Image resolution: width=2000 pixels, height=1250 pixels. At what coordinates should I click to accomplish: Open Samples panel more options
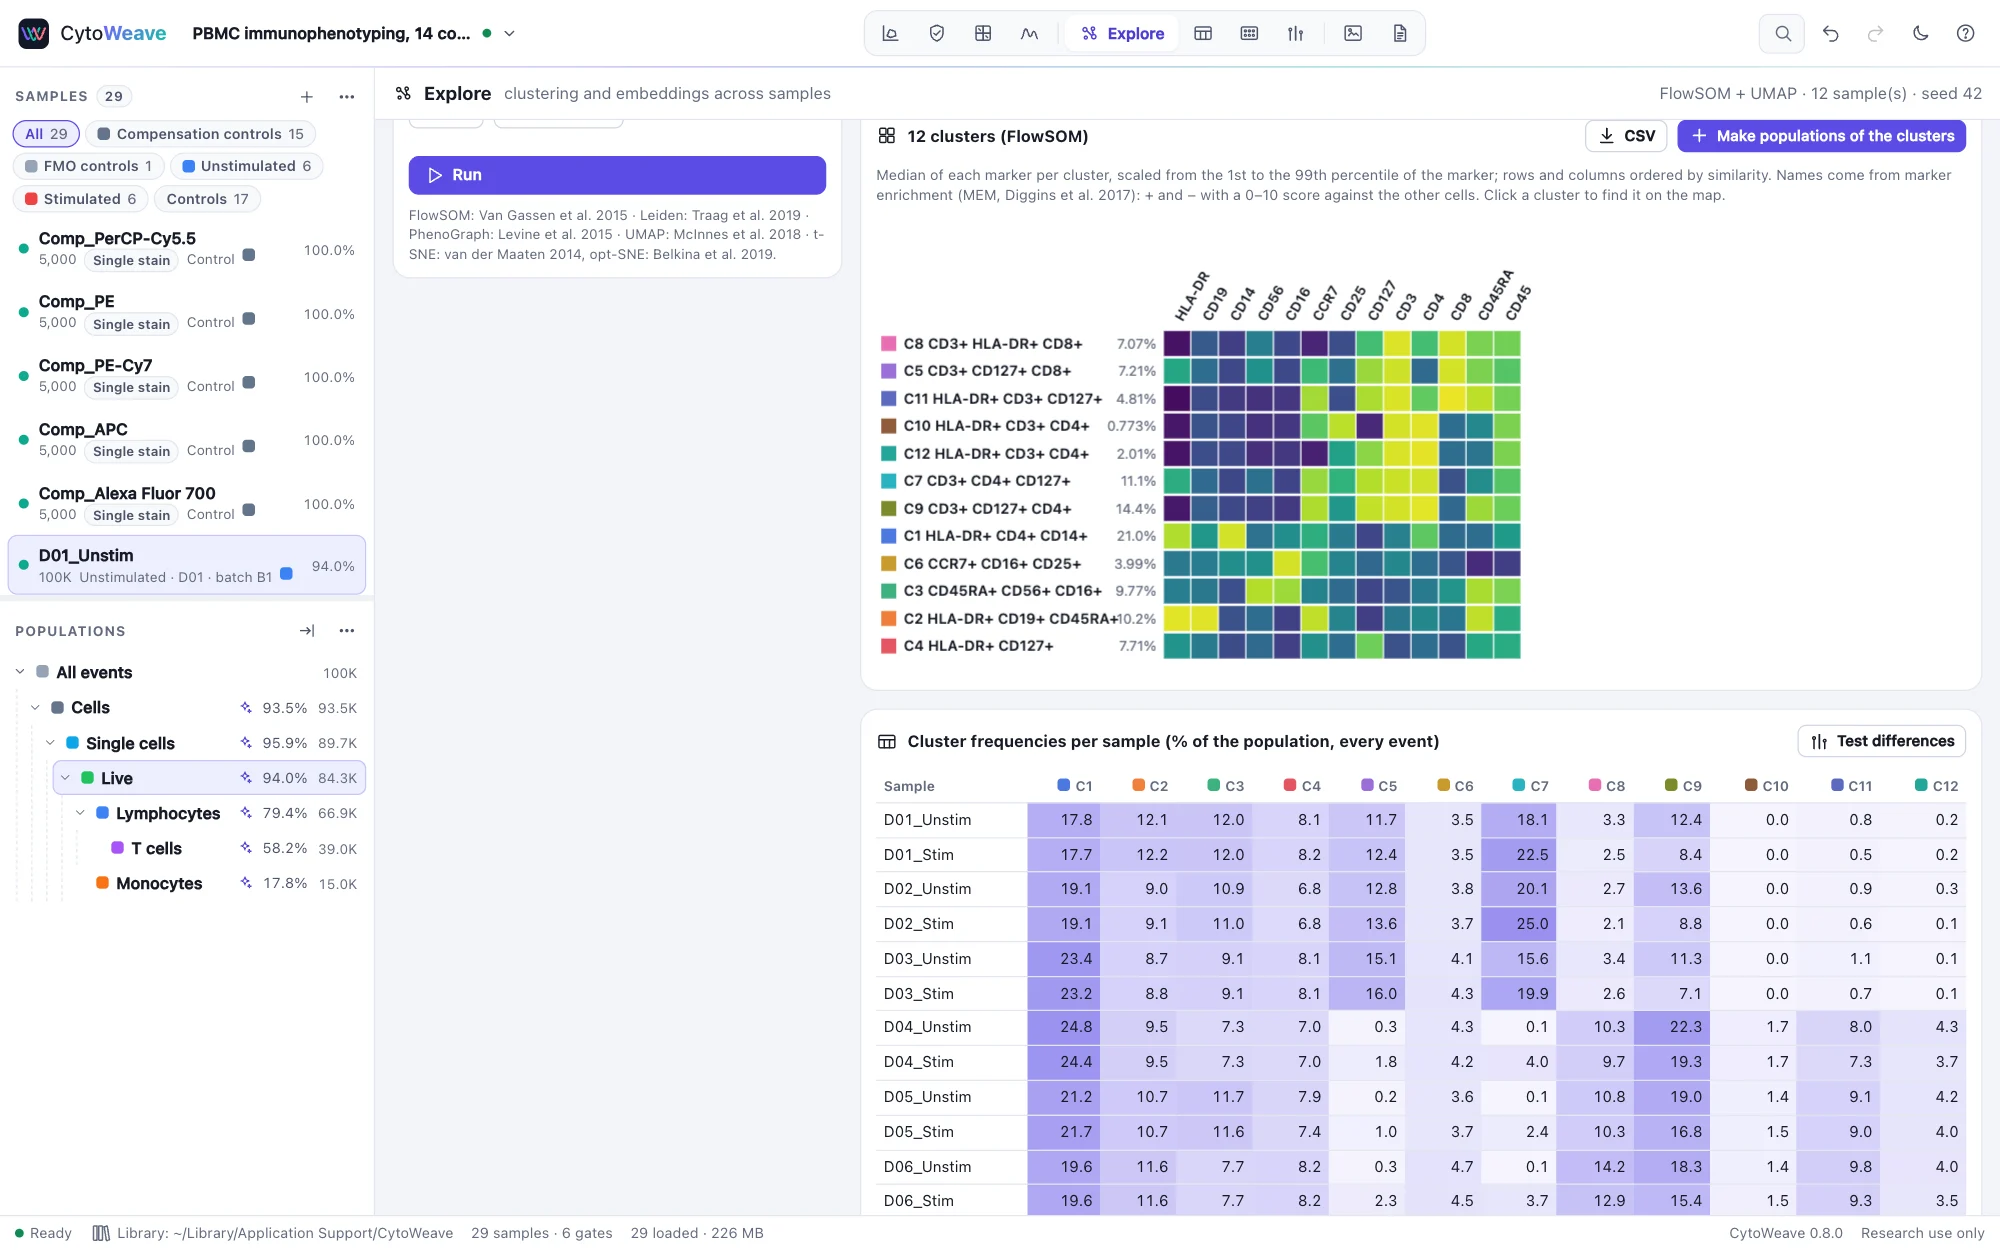point(347,96)
